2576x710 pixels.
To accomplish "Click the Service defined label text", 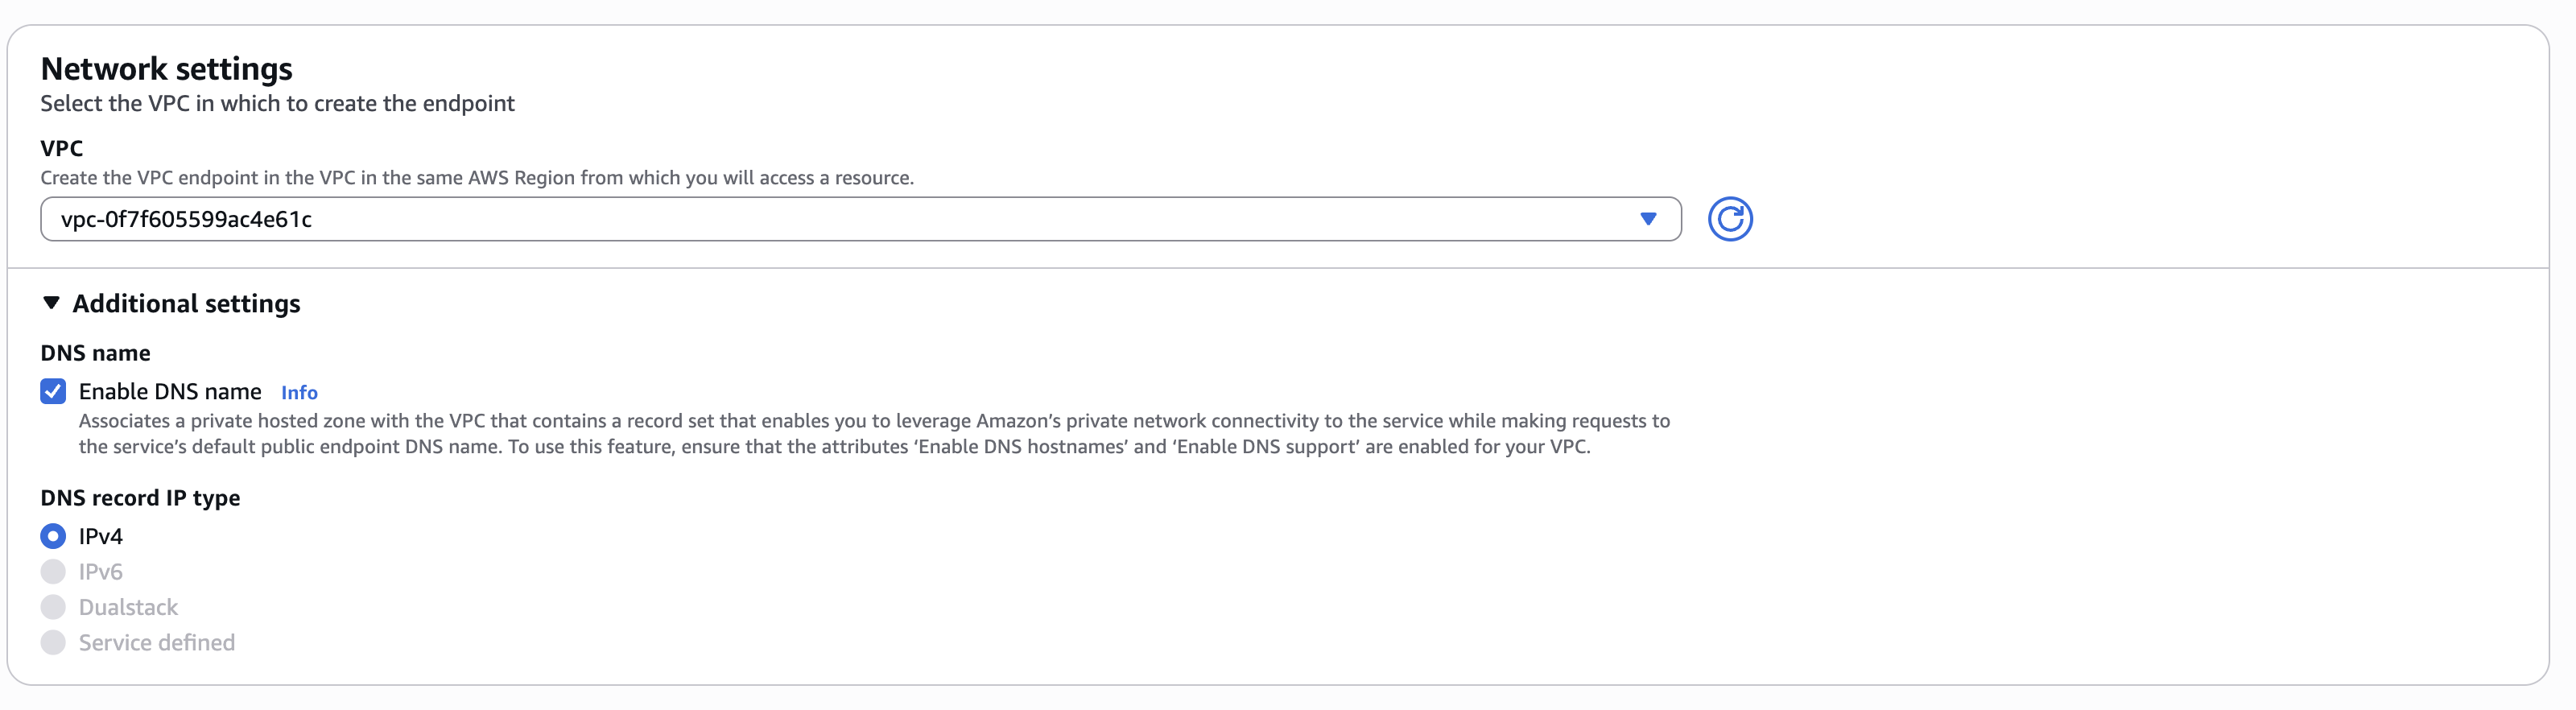I will pos(157,643).
